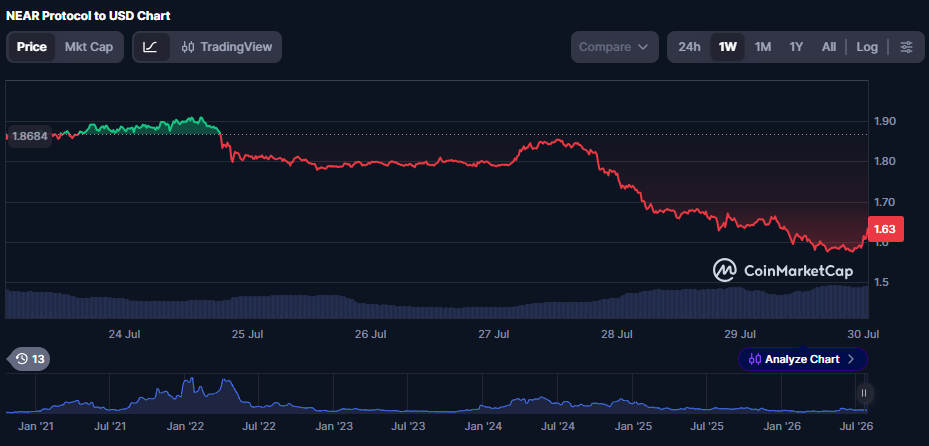Click the history clock badge showing 13
Screen dimensions: 929x446
[30, 359]
